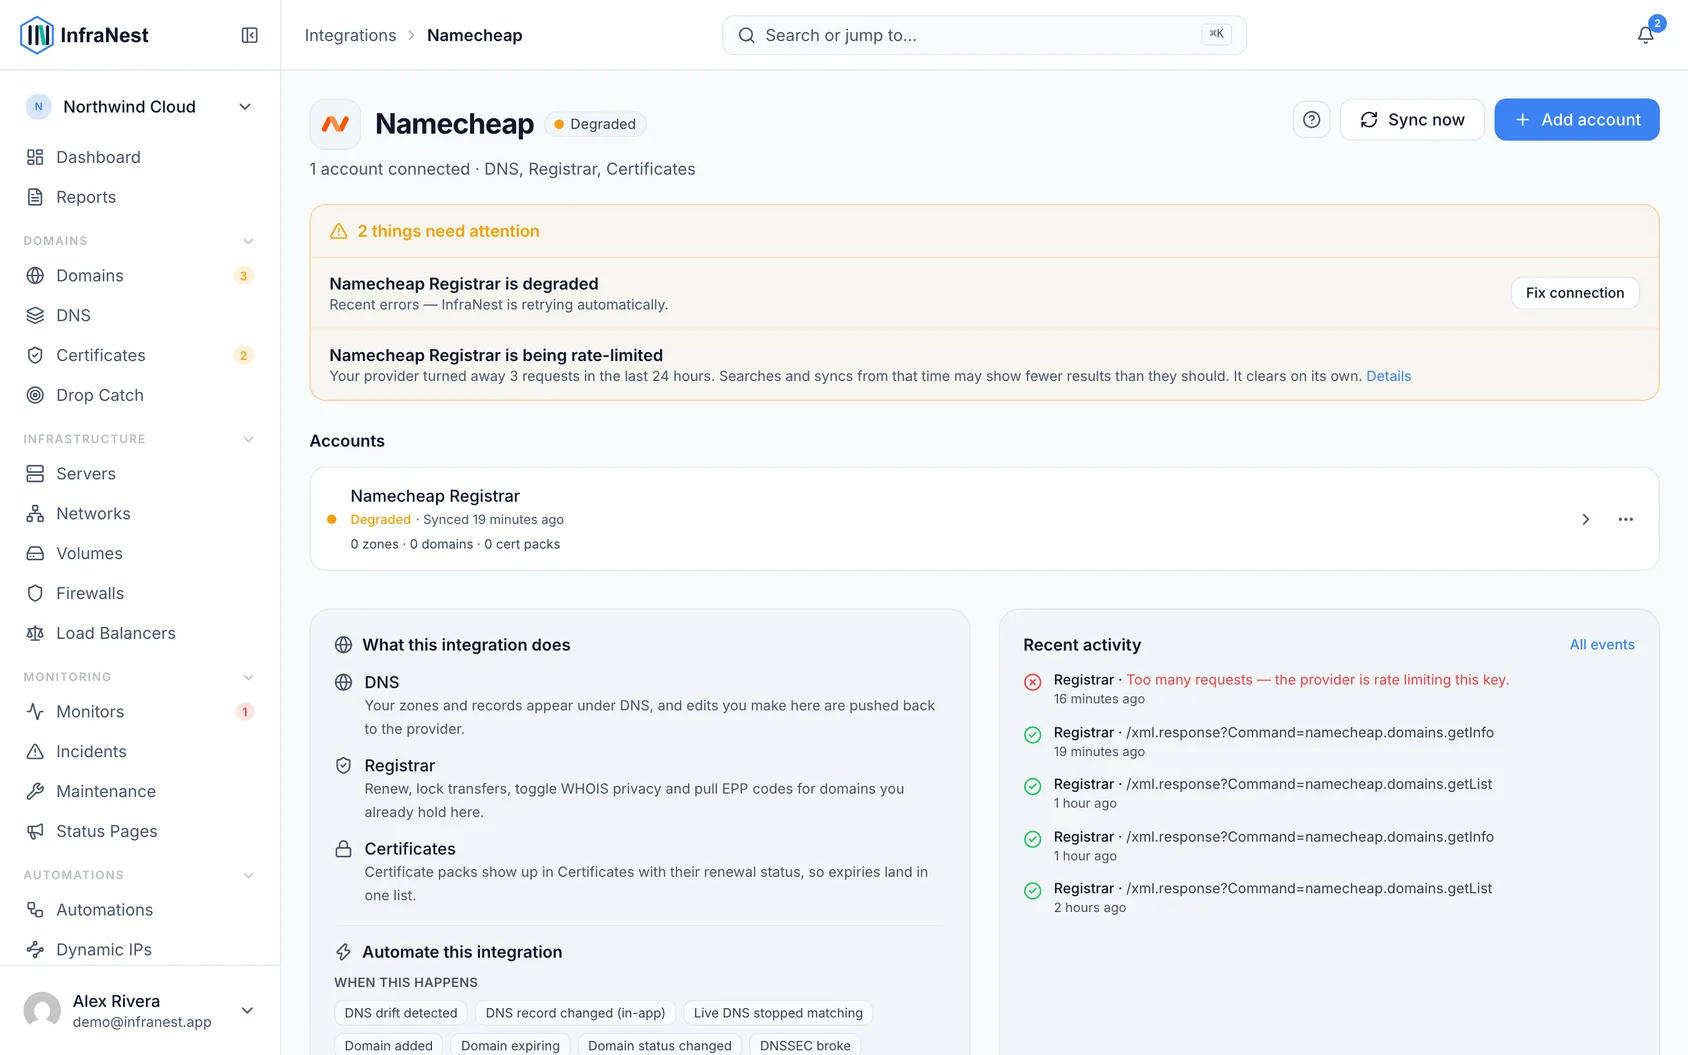Open the DNS sidebar item
The width and height of the screenshot is (1688, 1055).
coord(140,315)
